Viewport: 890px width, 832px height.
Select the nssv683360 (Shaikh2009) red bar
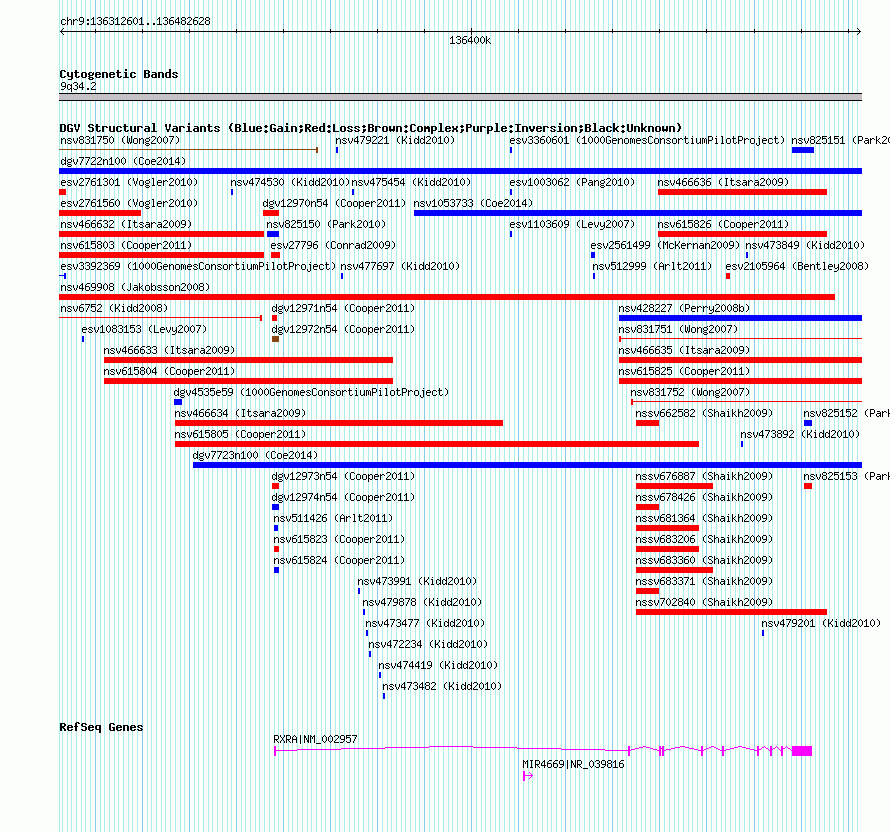[674, 570]
